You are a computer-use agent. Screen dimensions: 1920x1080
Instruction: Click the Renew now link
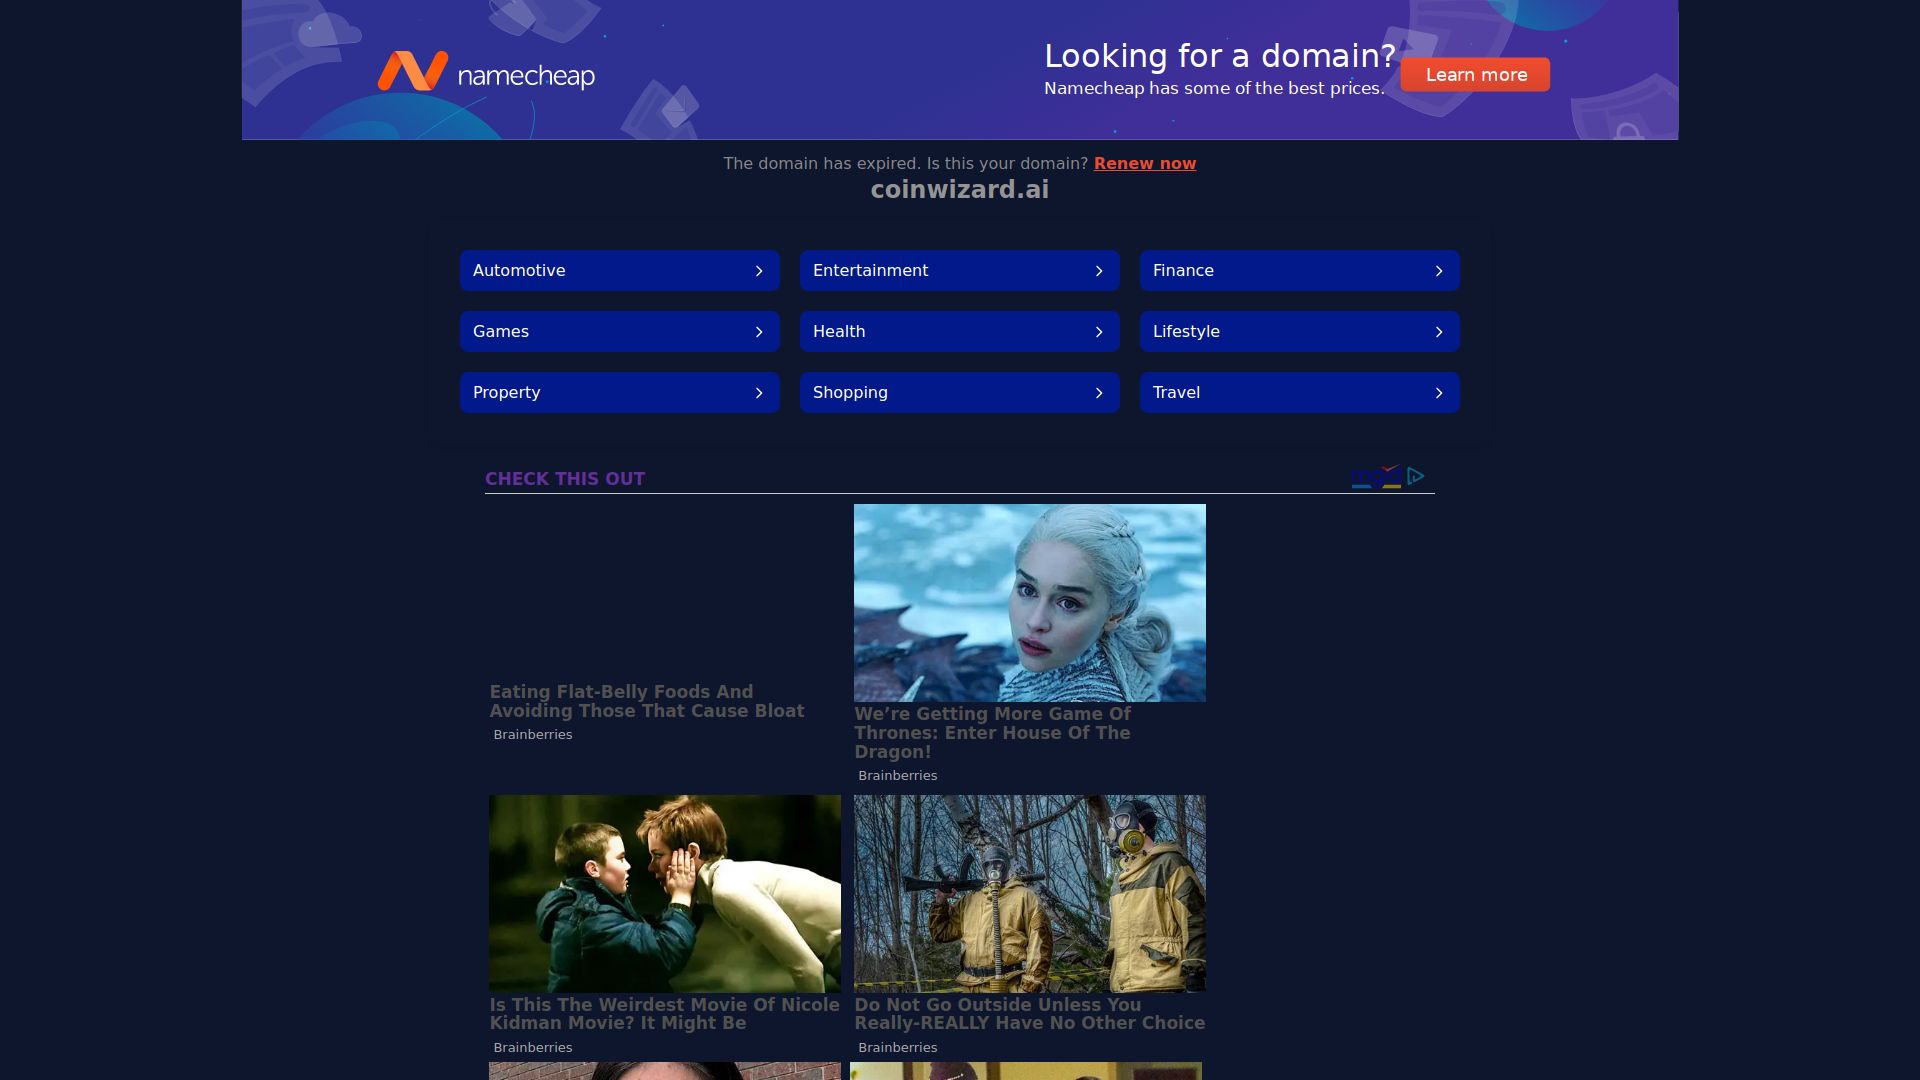click(x=1144, y=163)
